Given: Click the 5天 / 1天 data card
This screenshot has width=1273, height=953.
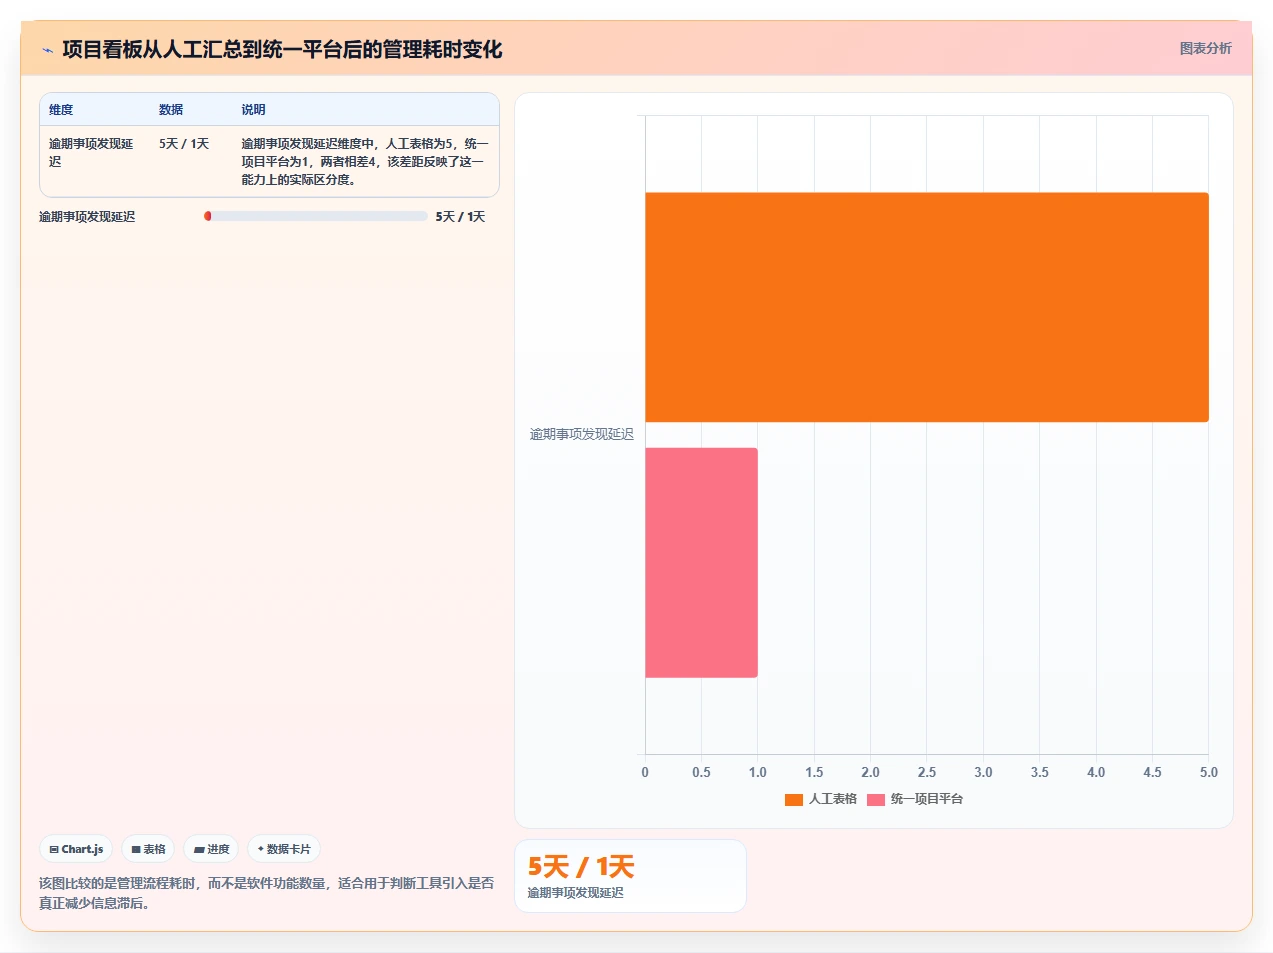Looking at the screenshot, I should [x=630, y=876].
